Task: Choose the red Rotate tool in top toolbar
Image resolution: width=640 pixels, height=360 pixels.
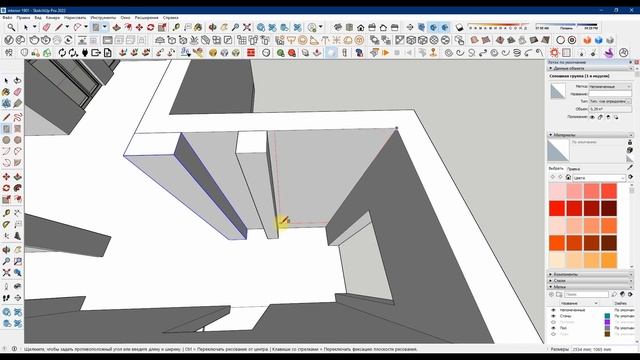Action: 151,27
